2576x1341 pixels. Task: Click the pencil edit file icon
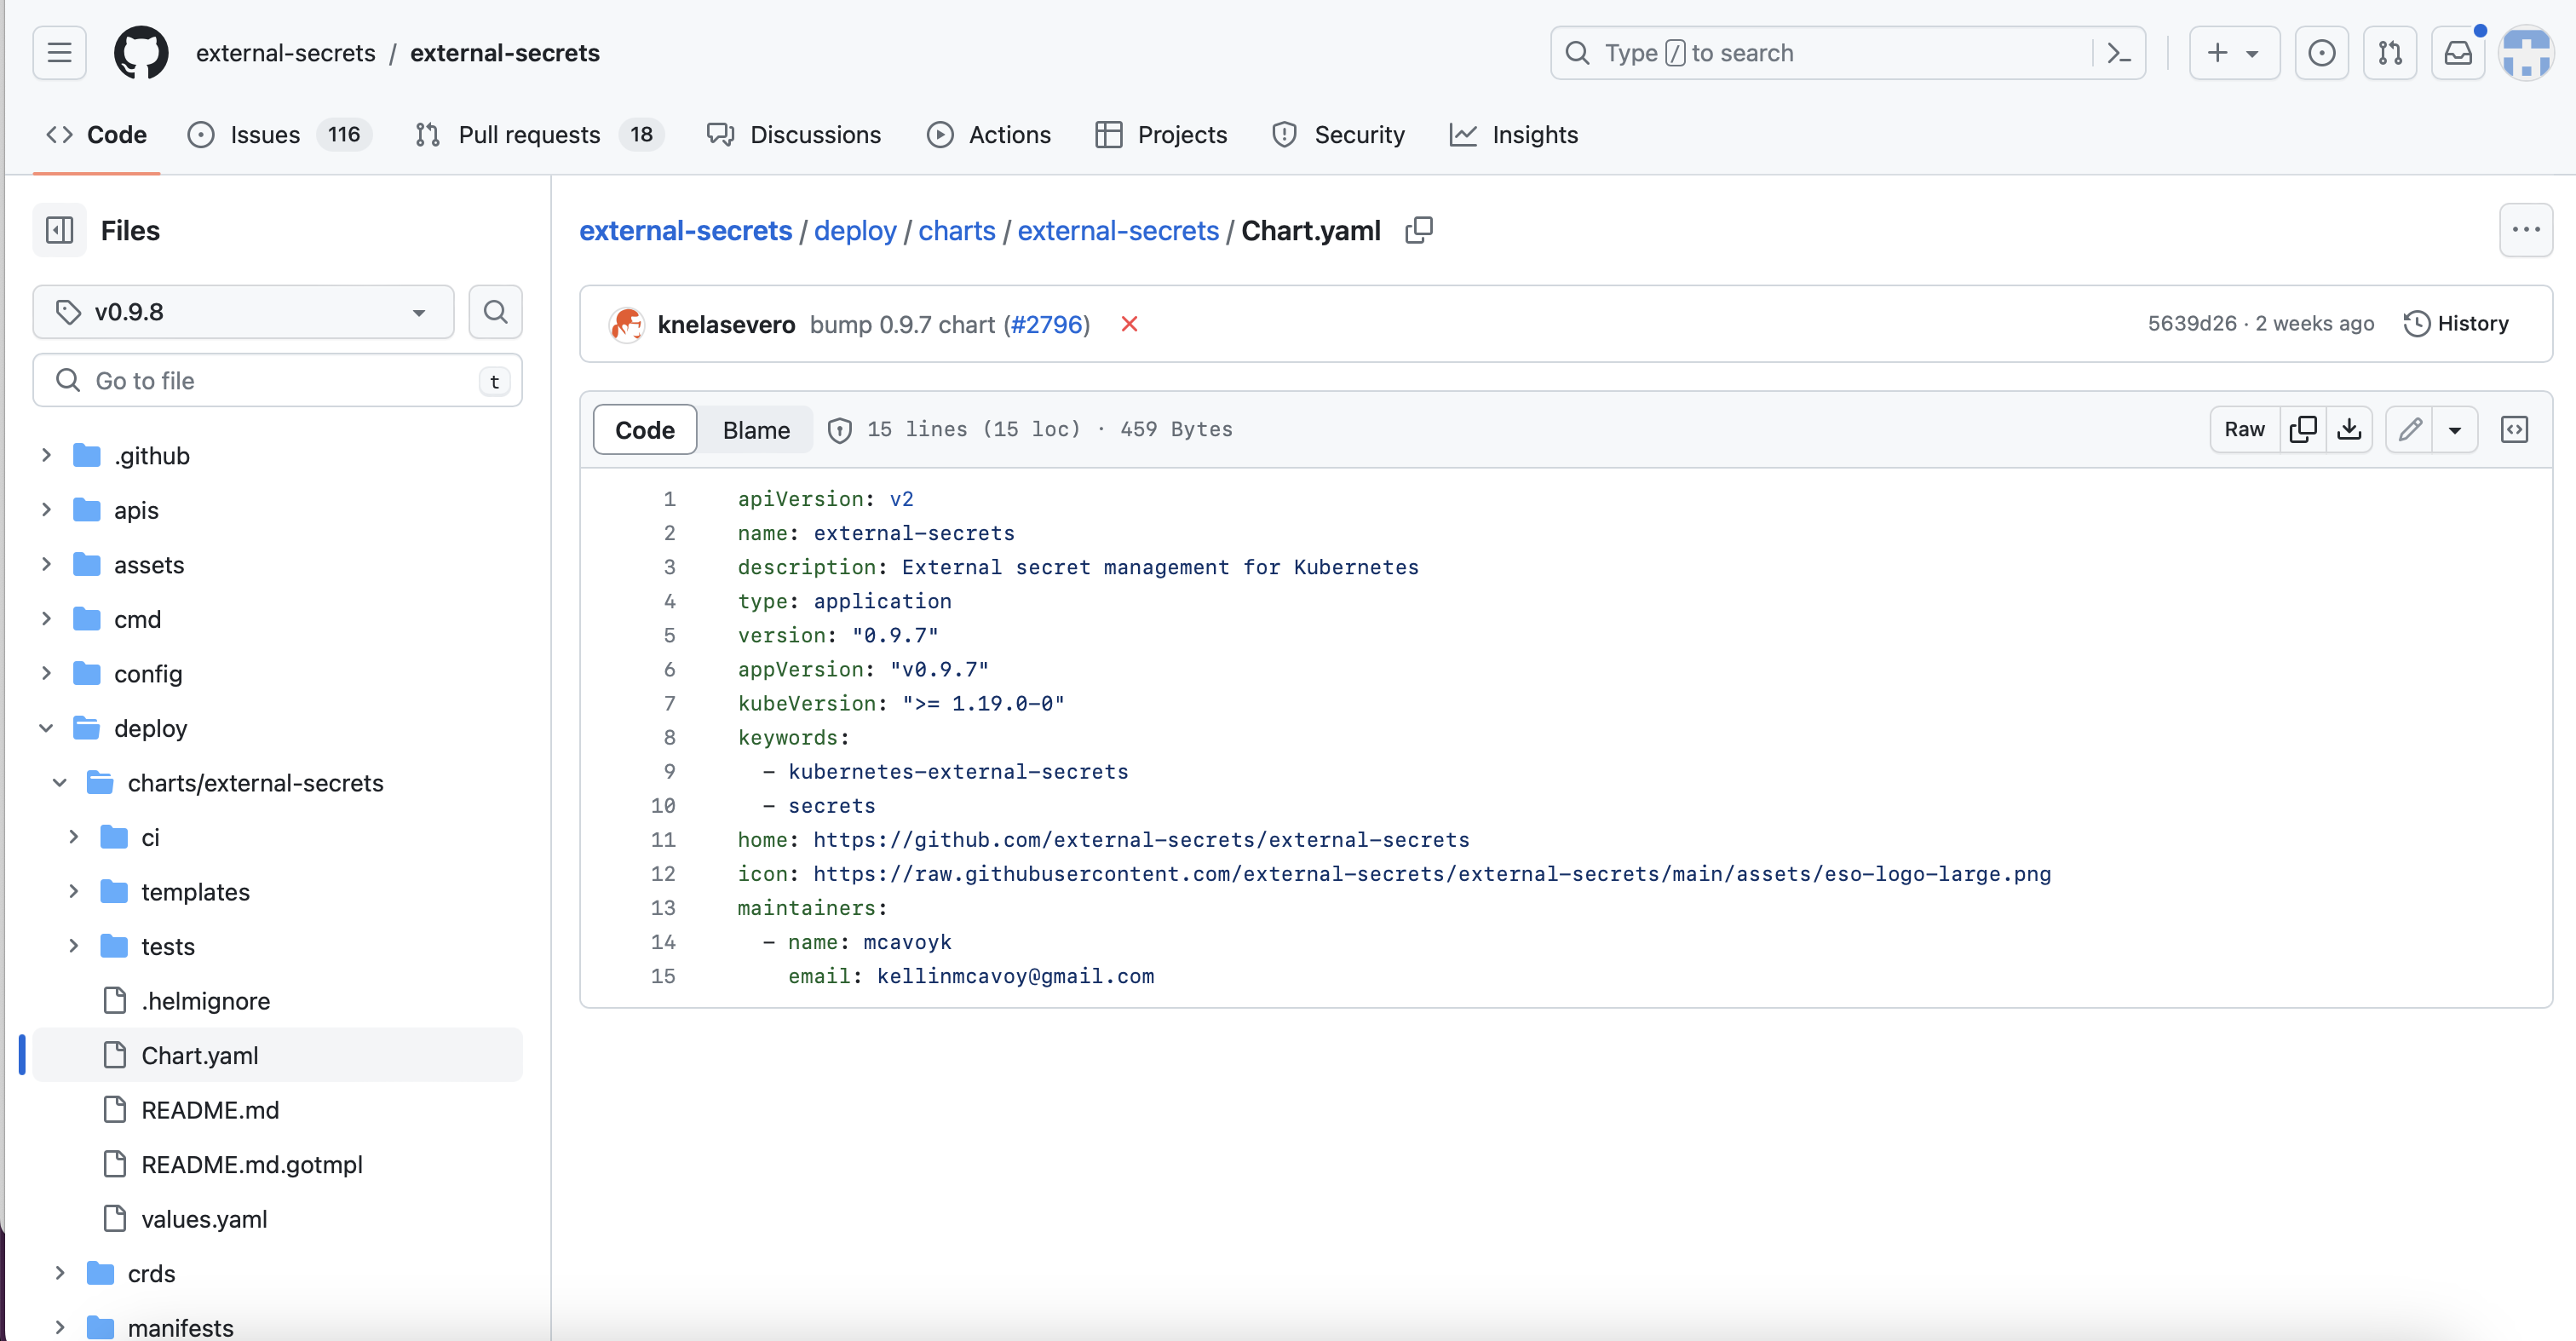2410,429
